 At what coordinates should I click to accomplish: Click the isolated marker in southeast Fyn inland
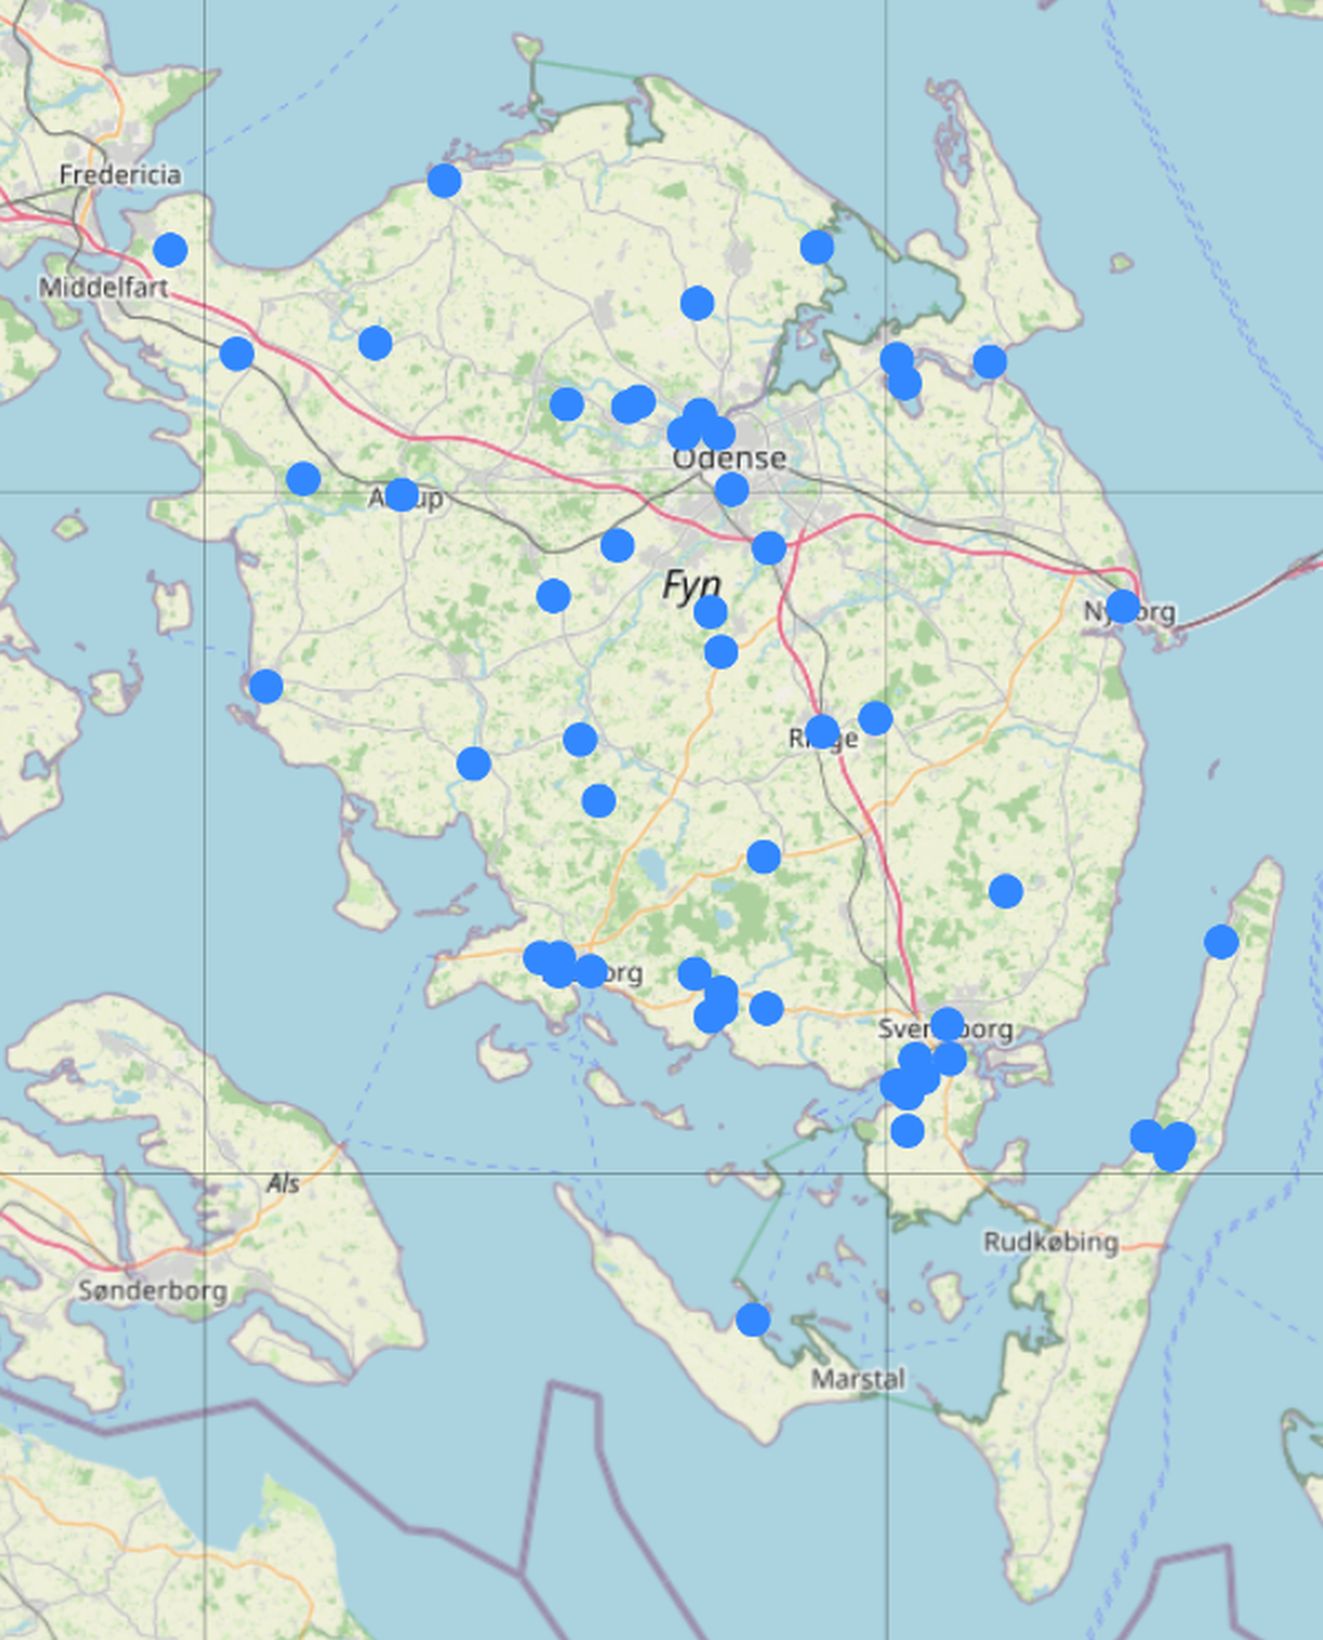(x=1006, y=891)
